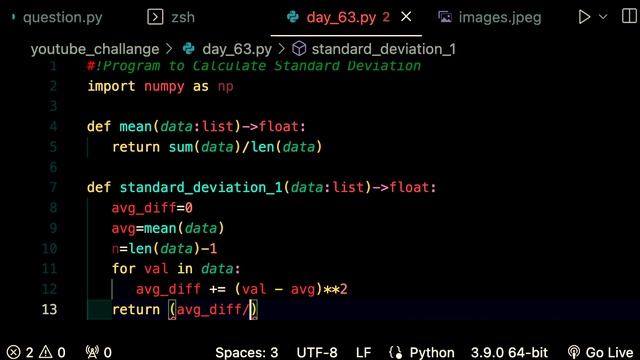Open run options dropdown arrow

(603, 17)
